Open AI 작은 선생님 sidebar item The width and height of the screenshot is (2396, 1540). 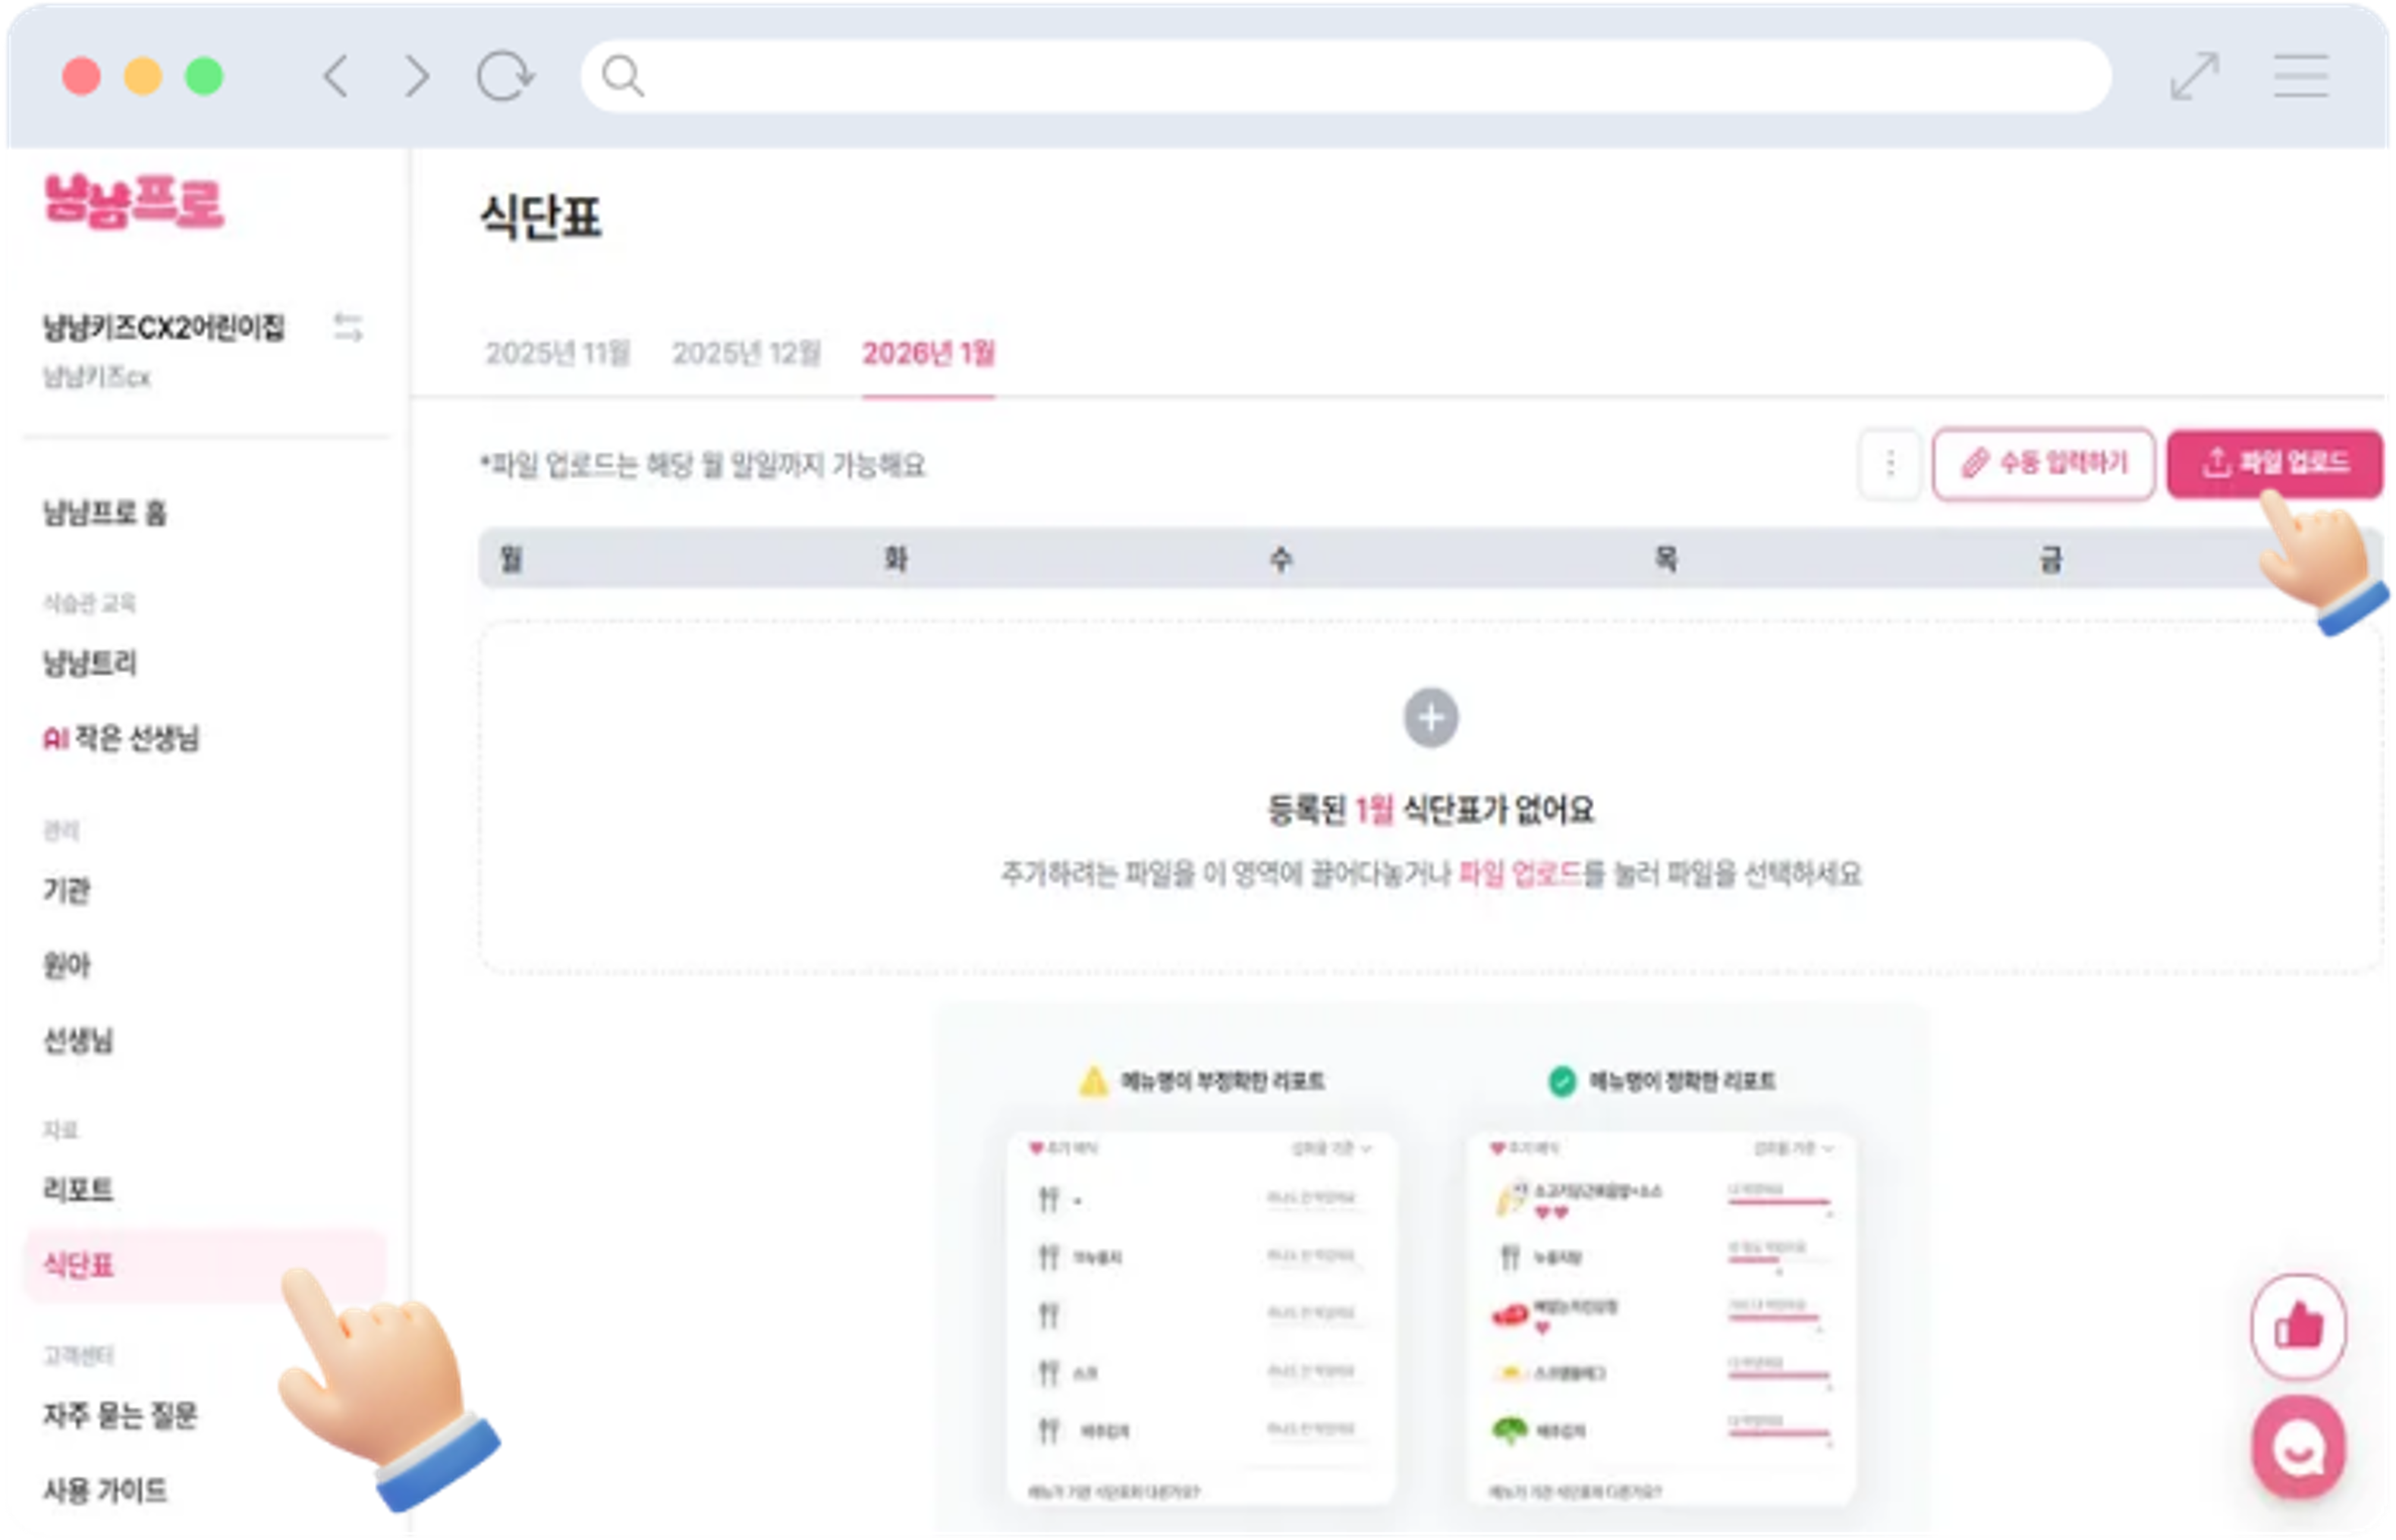121,738
